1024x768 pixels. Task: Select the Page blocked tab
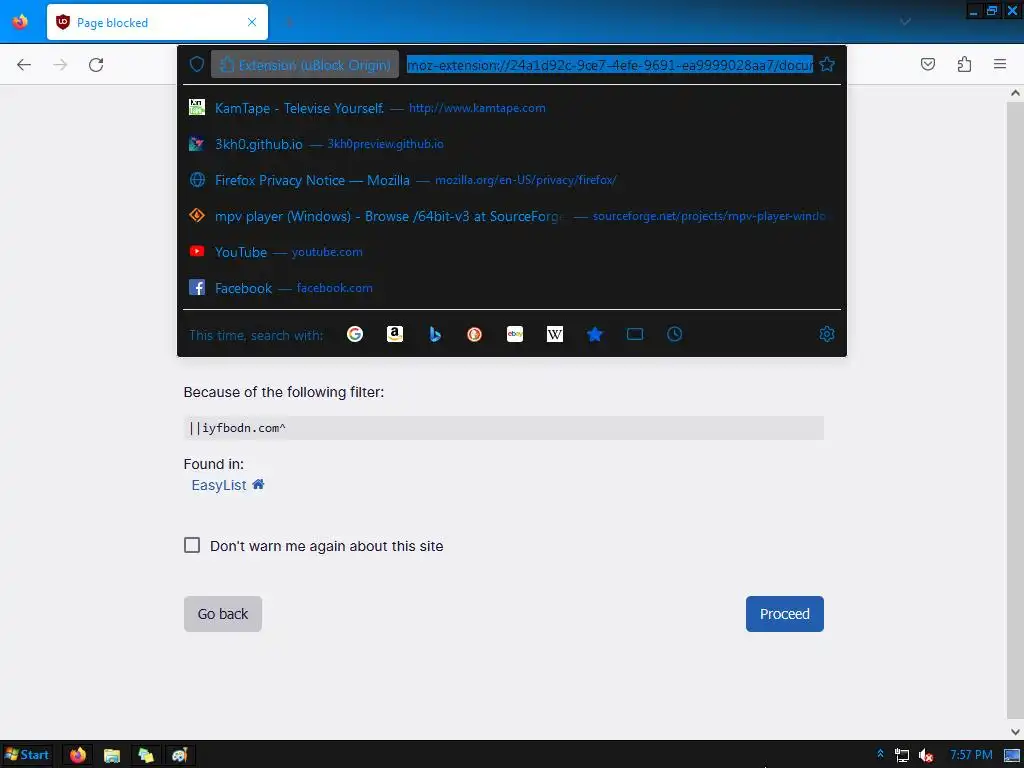157,22
